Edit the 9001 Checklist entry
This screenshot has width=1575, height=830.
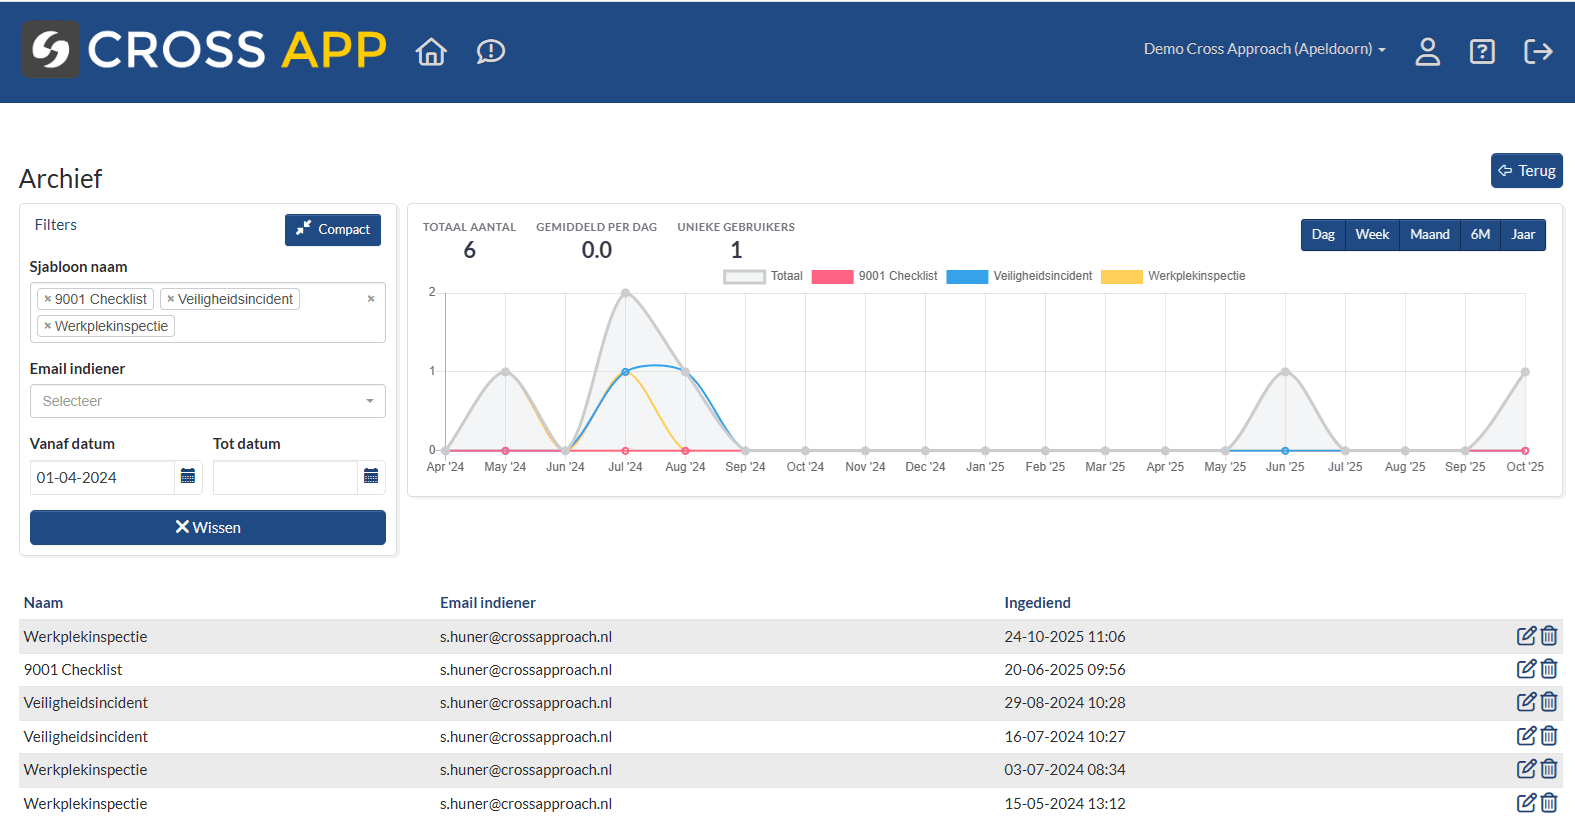(1525, 669)
